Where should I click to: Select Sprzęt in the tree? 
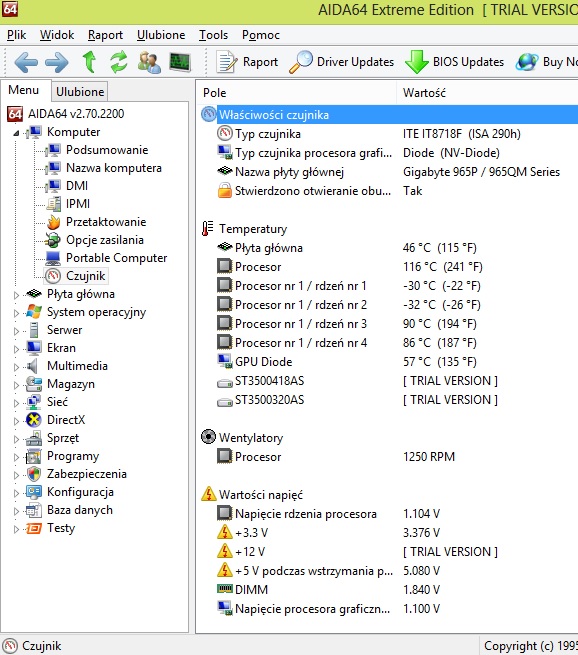pyautogui.click(x=63, y=438)
